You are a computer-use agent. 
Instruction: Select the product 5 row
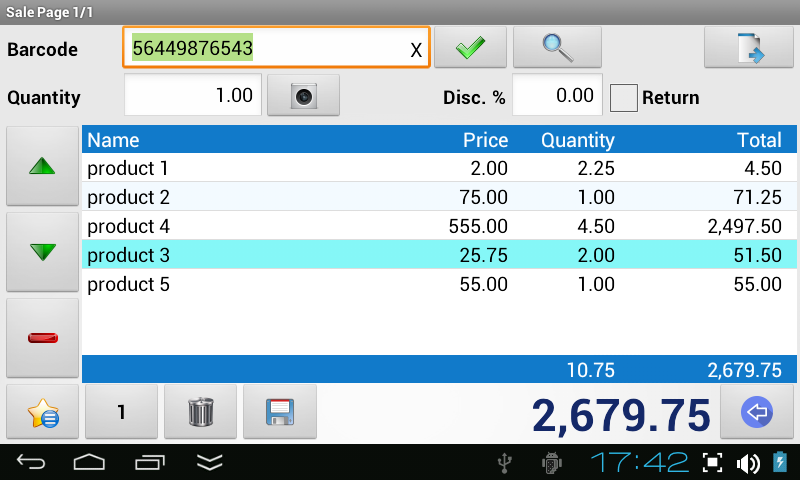439,284
